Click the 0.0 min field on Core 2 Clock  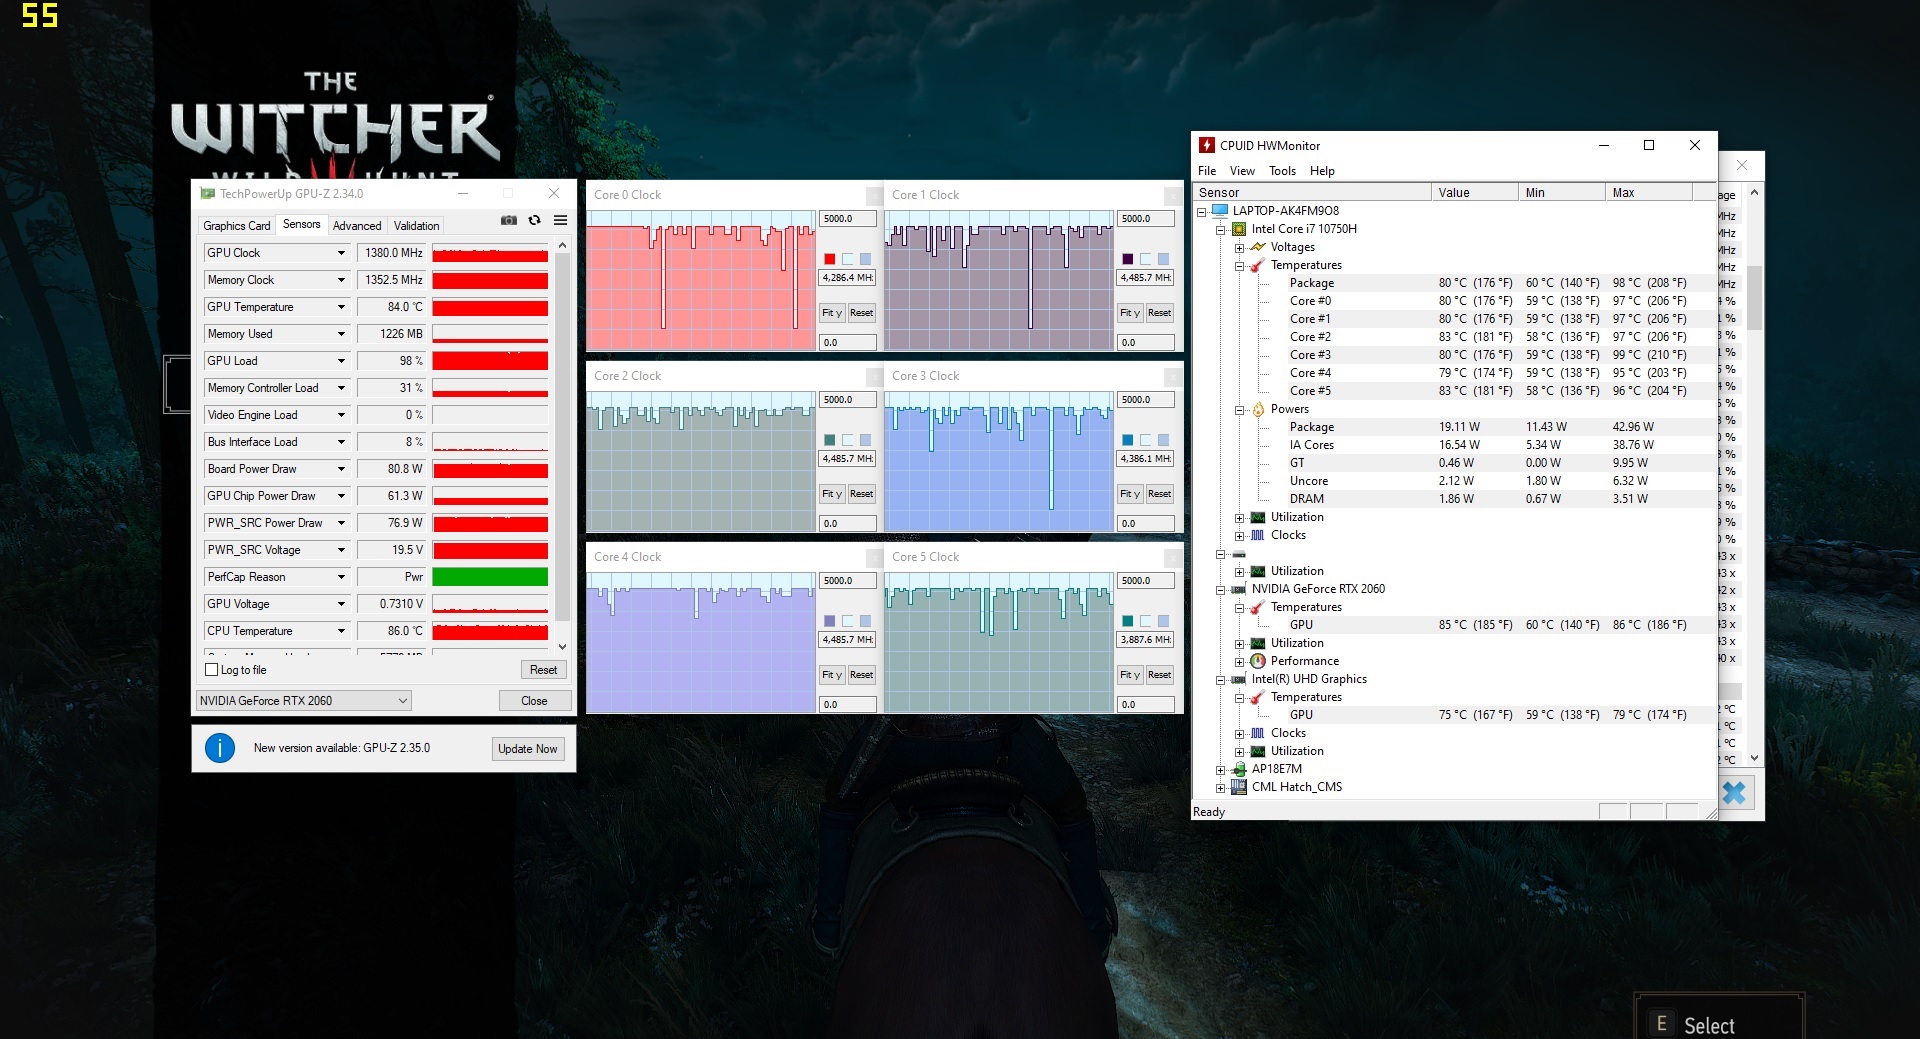pyautogui.click(x=848, y=524)
